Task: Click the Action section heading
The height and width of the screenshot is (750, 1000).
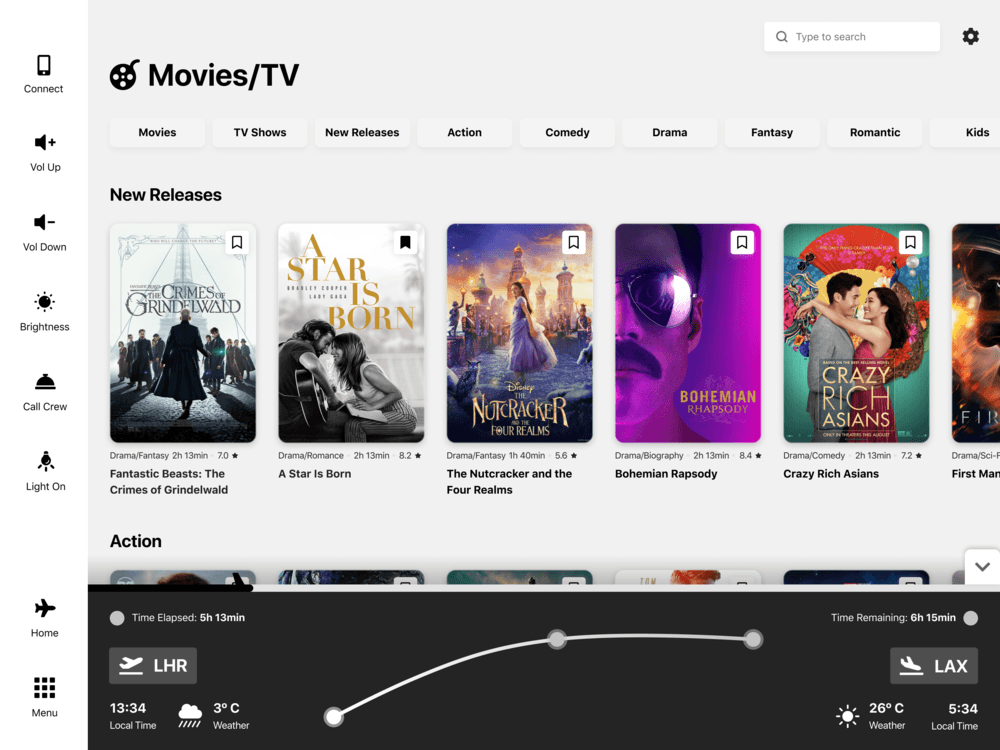Action: (x=136, y=541)
